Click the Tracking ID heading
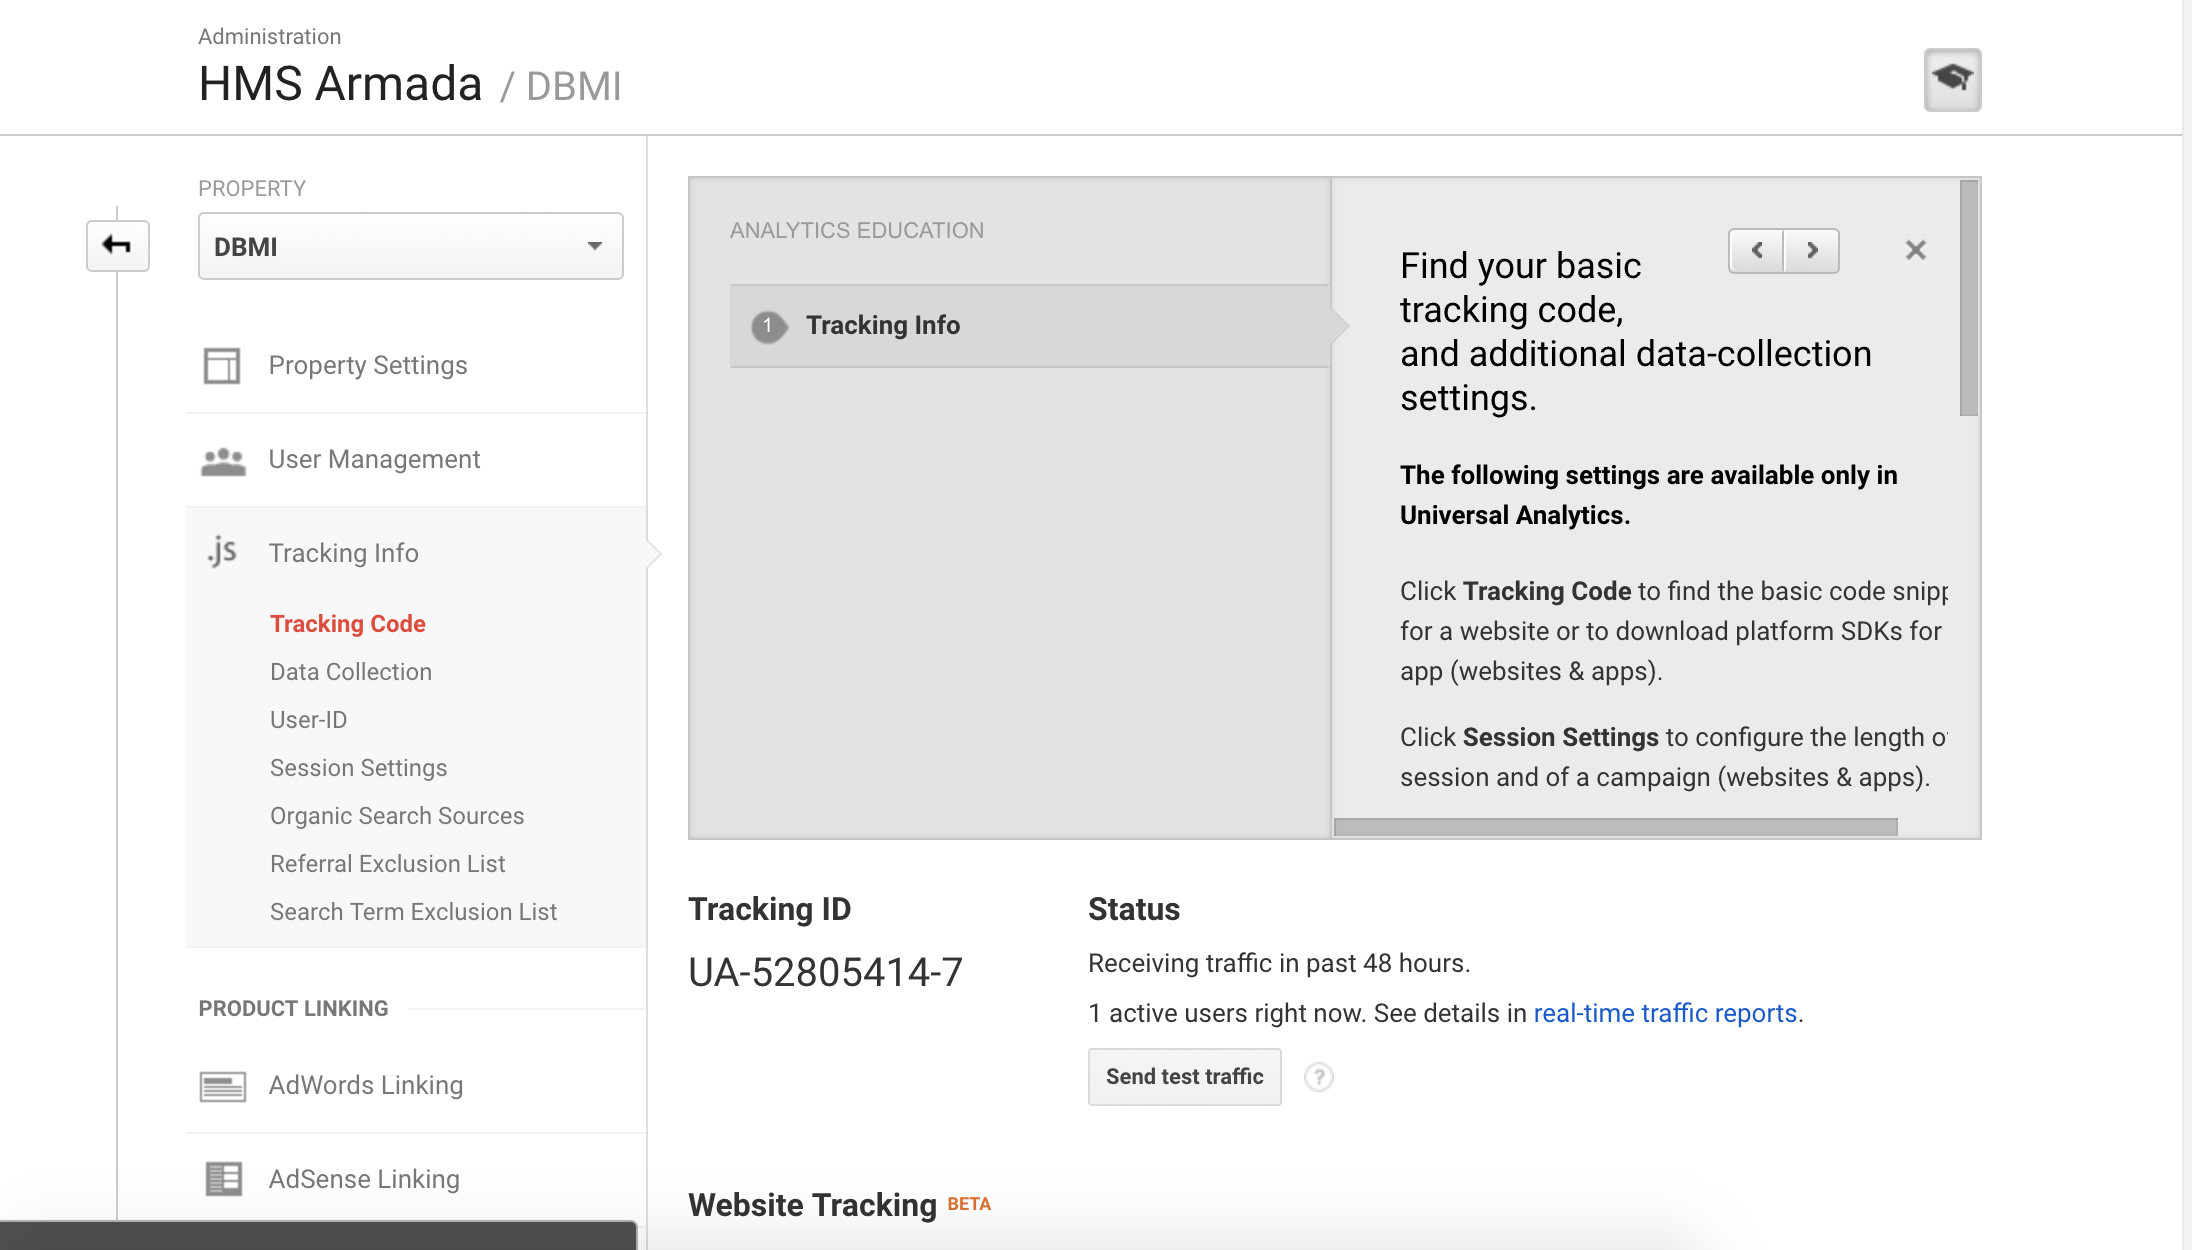This screenshot has height=1250, width=2192. pos(769,909)
